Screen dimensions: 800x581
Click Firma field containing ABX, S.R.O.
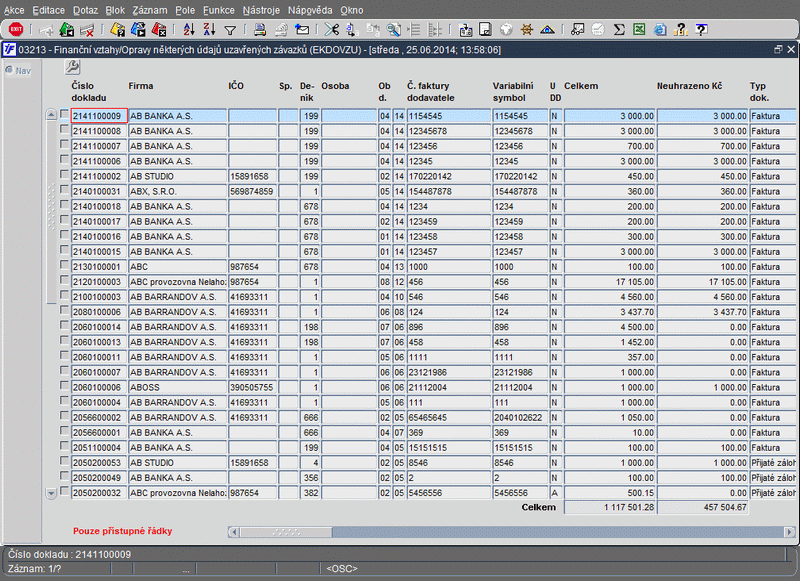tap(177, 191)
